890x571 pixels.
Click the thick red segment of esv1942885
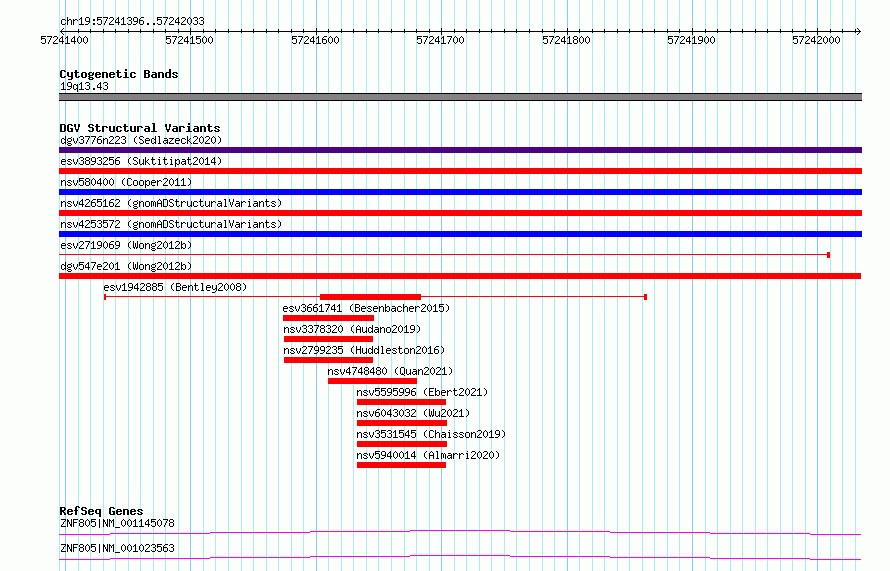[371, 297]
